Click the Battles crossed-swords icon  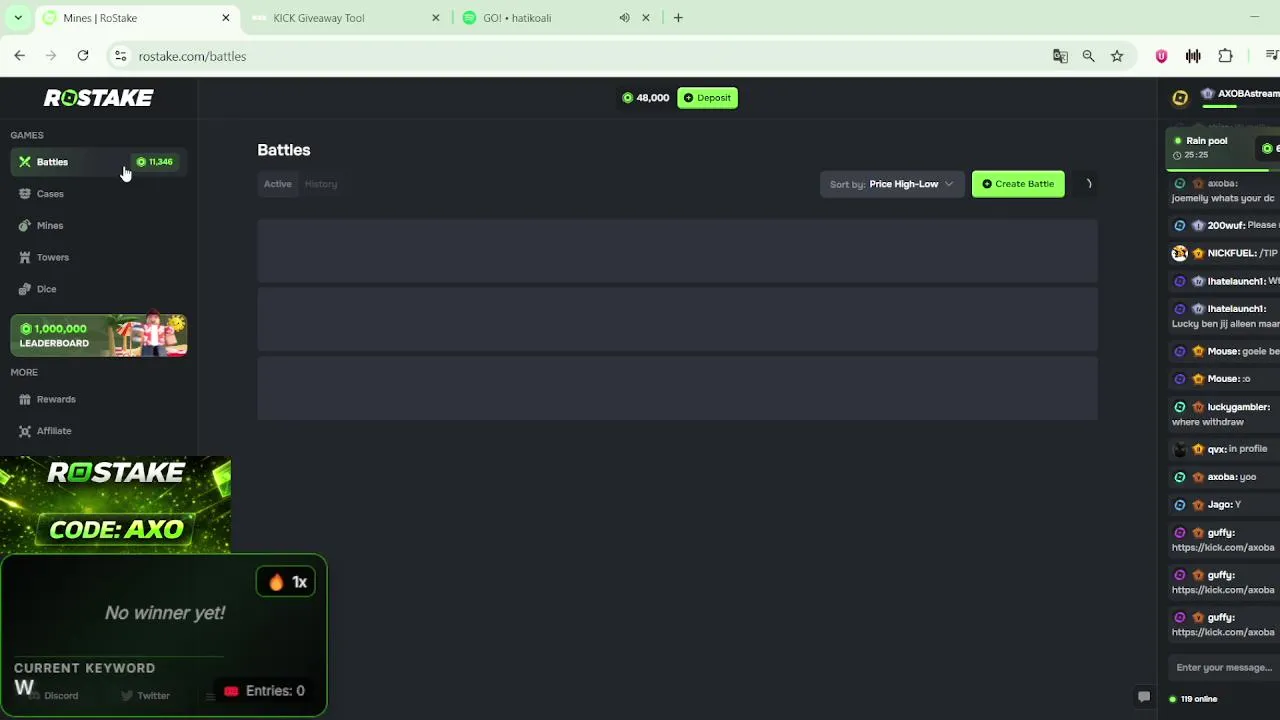[x=24, y=162]
